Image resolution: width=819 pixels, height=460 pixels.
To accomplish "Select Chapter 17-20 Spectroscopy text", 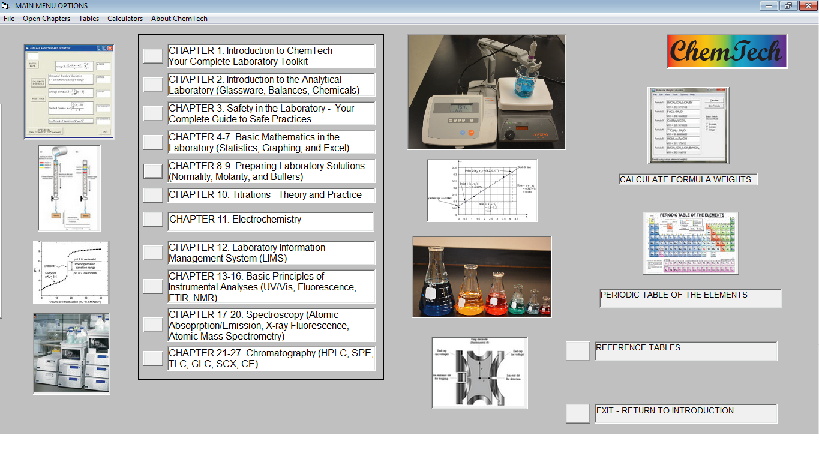I will point(271,325).
